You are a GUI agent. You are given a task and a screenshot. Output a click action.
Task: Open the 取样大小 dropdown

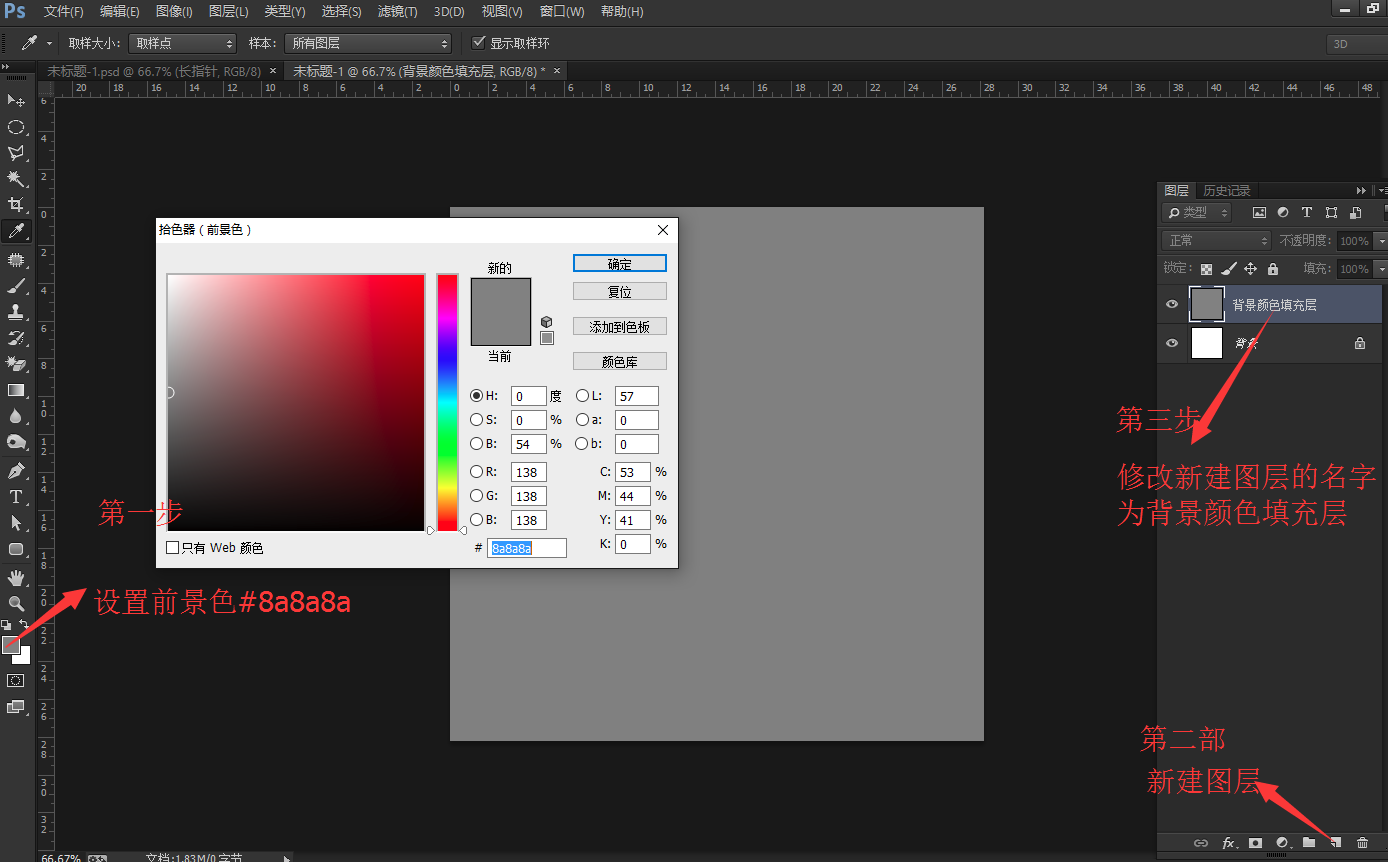coord(183,43)
